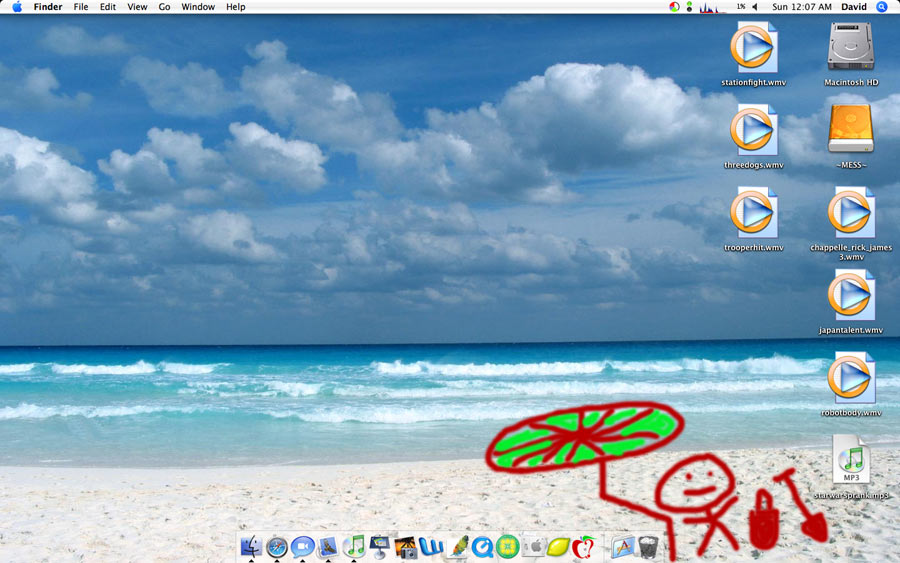Launch Microsoft Word from the Dock
The image size is (900, 563).
[x=431, y=547]
